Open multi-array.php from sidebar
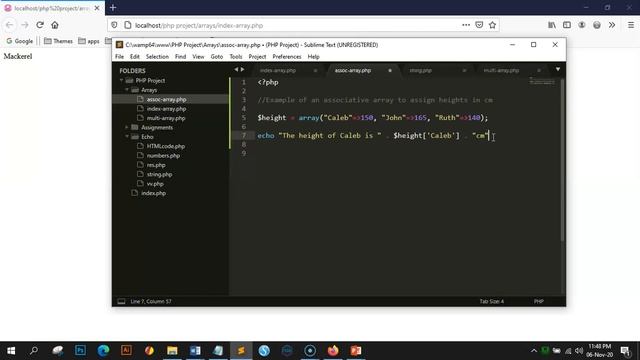This screenshot has height=360, width=640. [166, 118]
